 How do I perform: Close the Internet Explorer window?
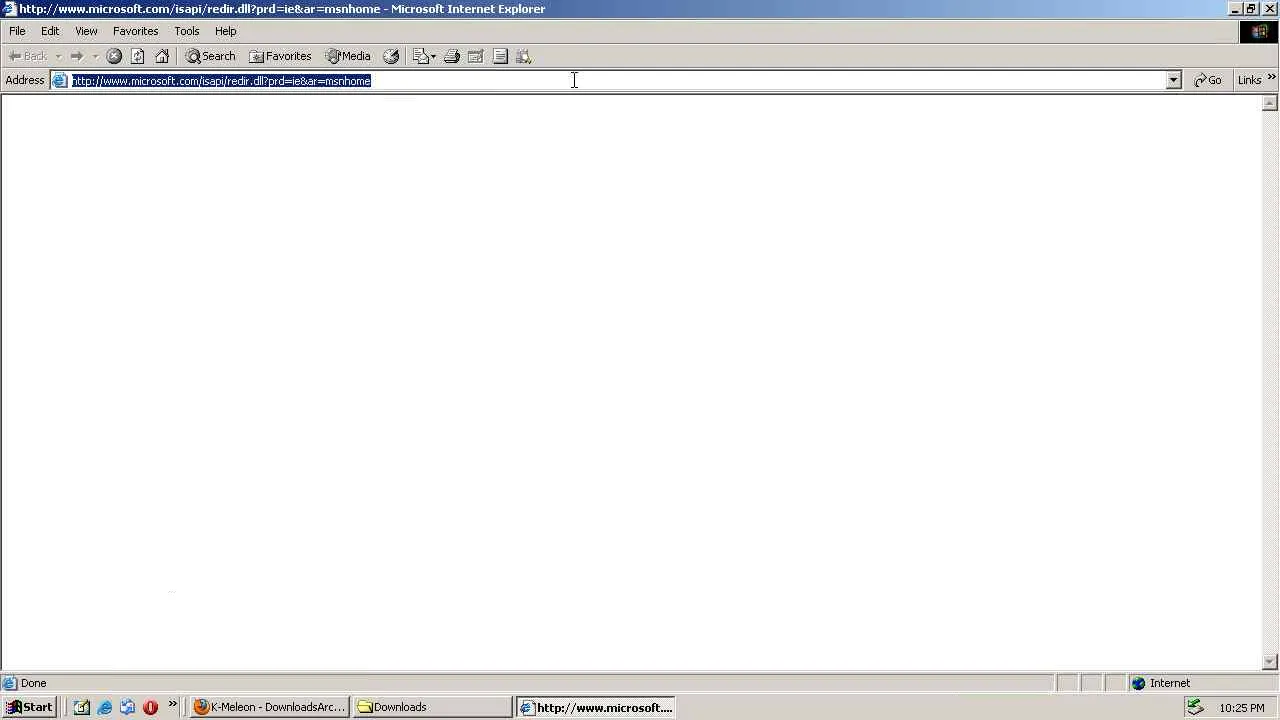(x=1270, y=9)
